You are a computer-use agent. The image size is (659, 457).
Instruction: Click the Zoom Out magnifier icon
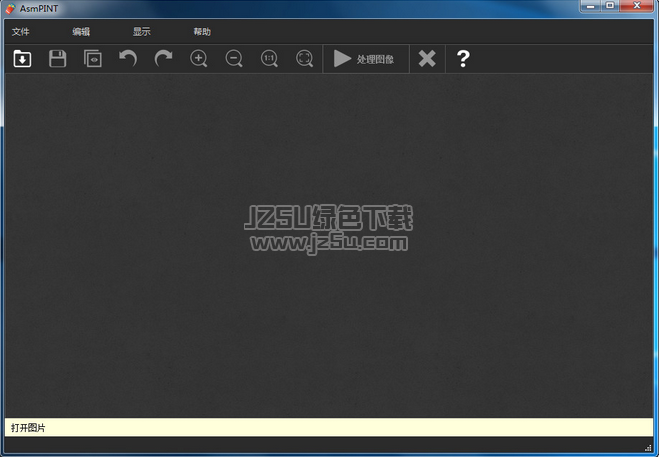tap(234, 58)
